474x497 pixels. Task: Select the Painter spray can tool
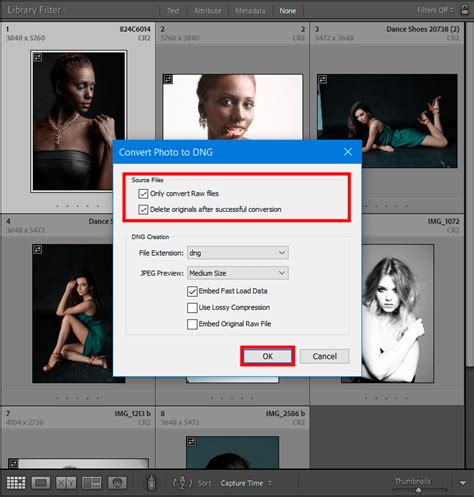(x=152, y=482)
